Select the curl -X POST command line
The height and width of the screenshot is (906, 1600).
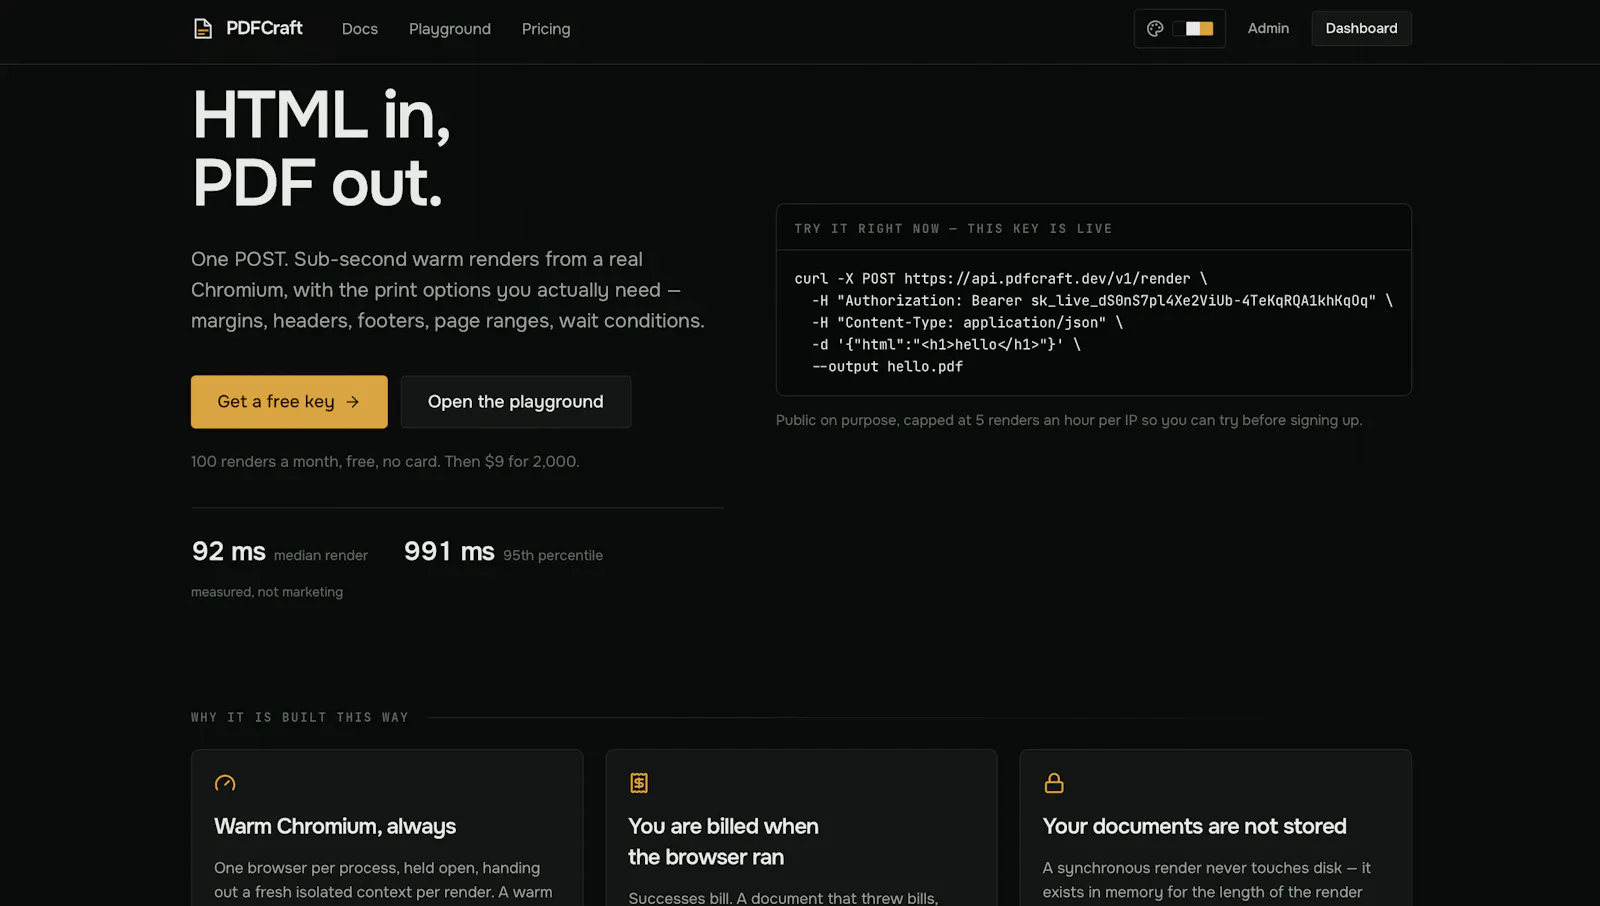coord(1001,278)
